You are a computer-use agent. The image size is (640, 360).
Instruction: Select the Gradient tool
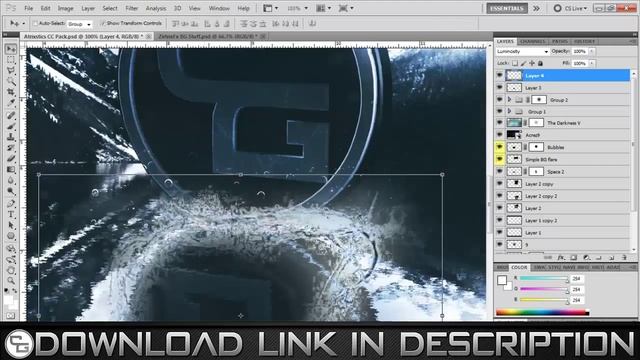(11, 169)
